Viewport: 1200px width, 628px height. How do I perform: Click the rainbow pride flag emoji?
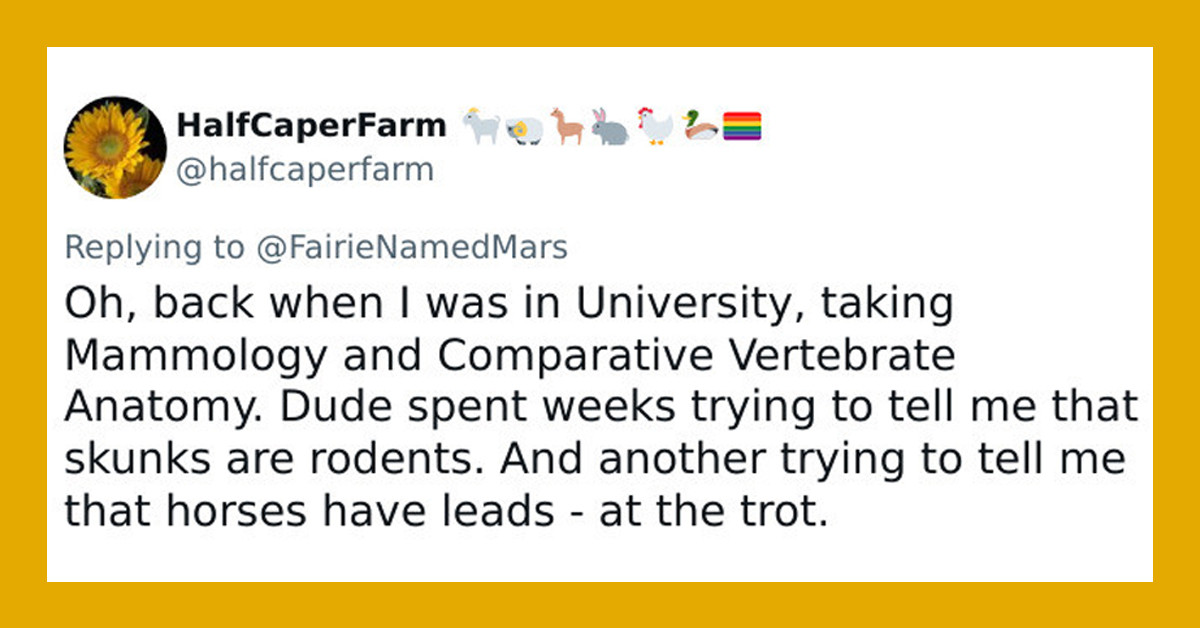tap(742, 127)
